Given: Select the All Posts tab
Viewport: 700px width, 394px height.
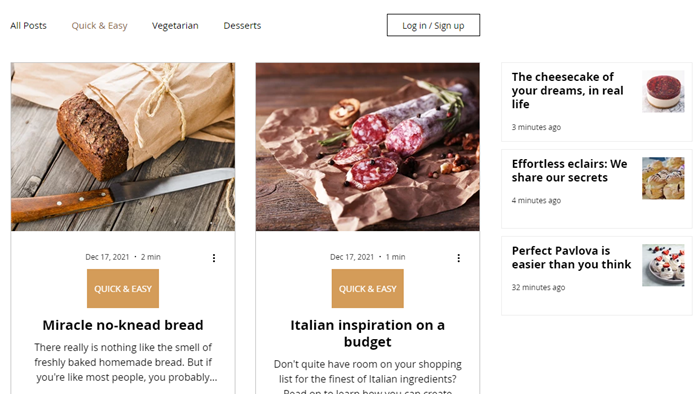Looking at the screenshot, I should (29, 25).
